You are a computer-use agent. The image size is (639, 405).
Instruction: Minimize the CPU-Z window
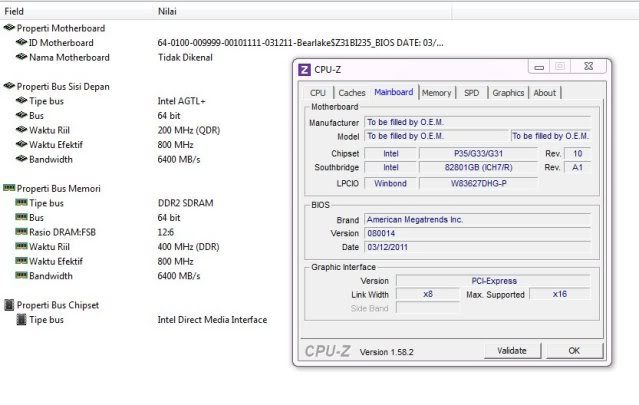(539, 66)
